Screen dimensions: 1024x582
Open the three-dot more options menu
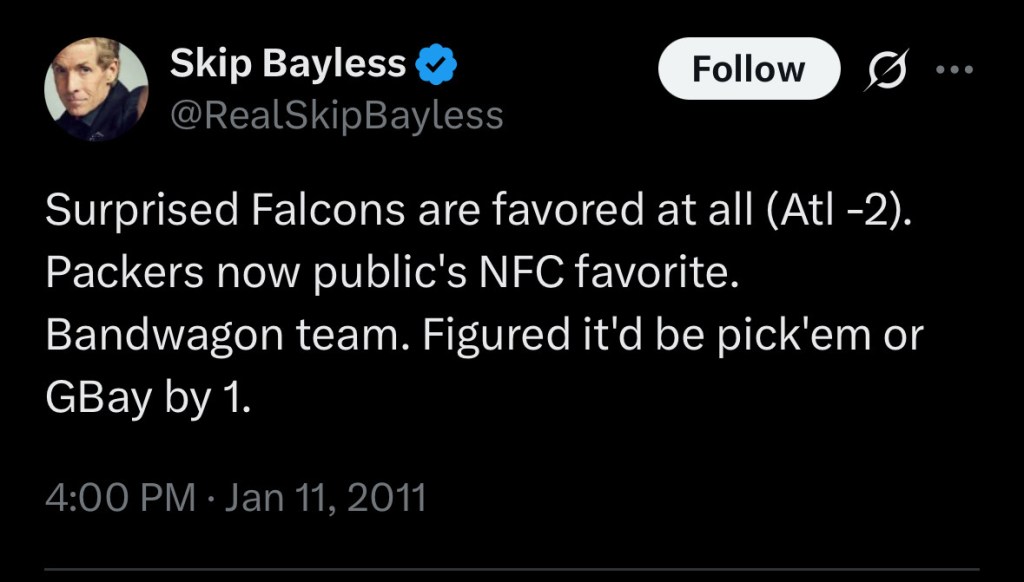(x=953, y=69)
